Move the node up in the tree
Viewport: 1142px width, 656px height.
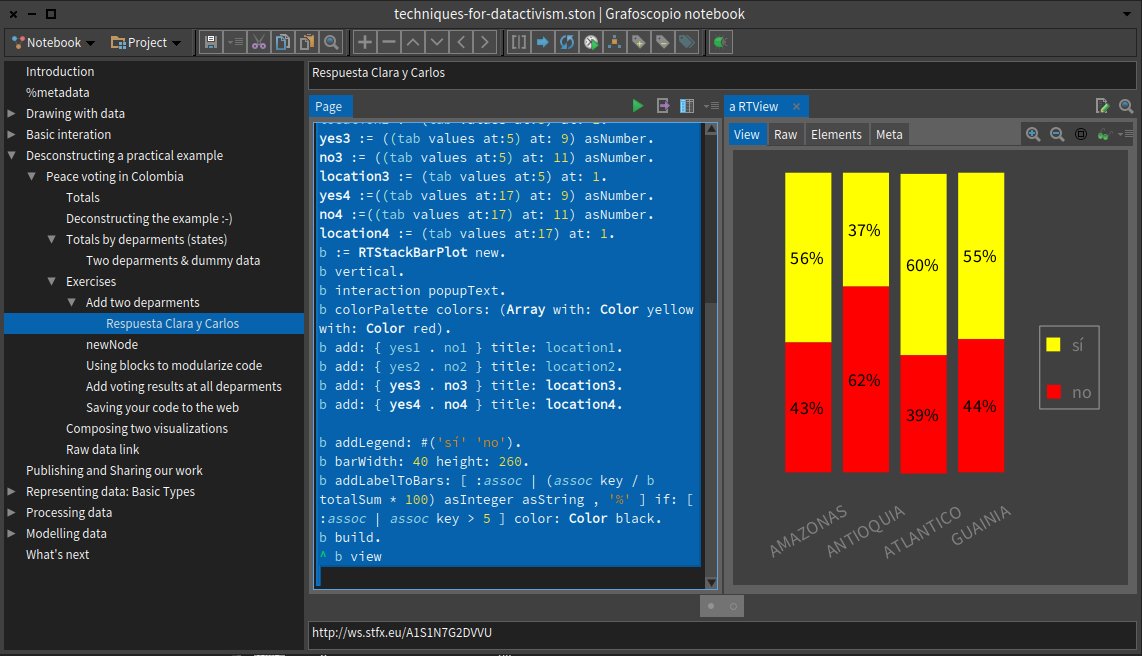point(413,42)
